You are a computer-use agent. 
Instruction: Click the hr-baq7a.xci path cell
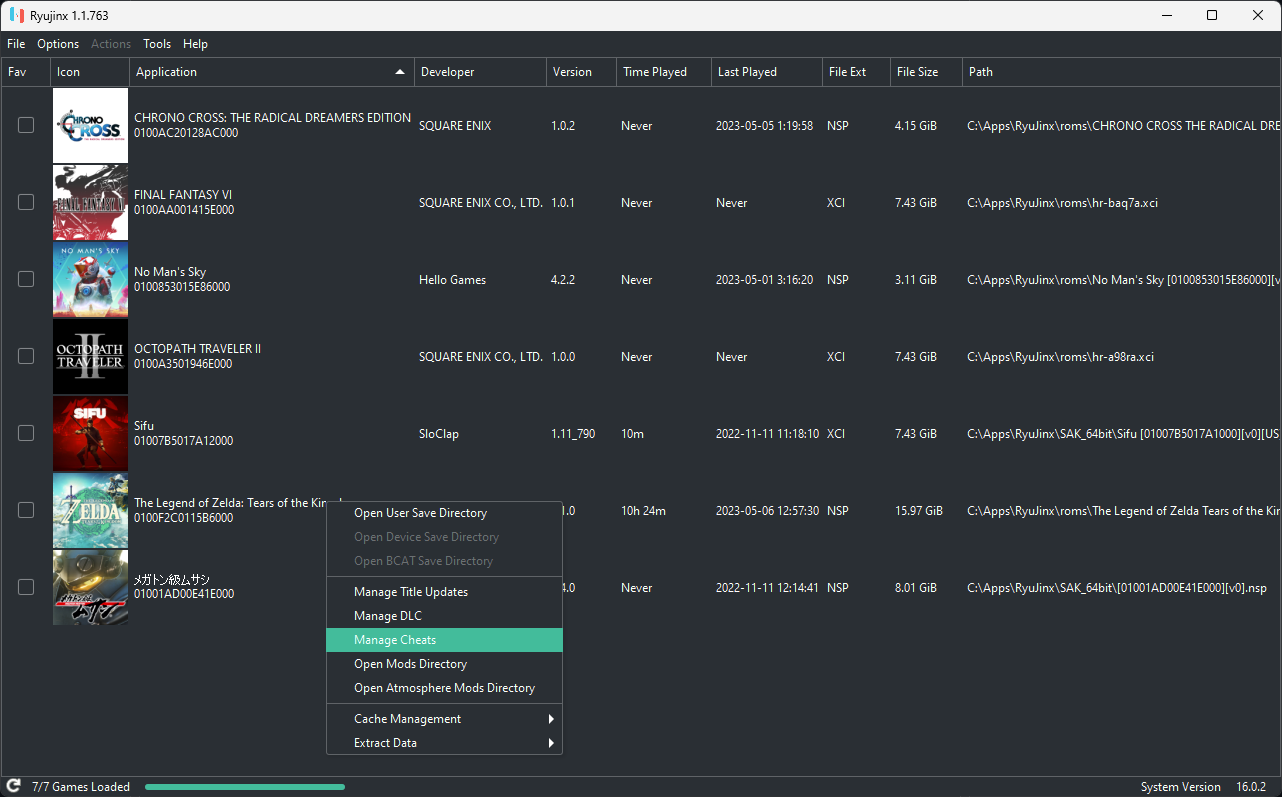1063,203
